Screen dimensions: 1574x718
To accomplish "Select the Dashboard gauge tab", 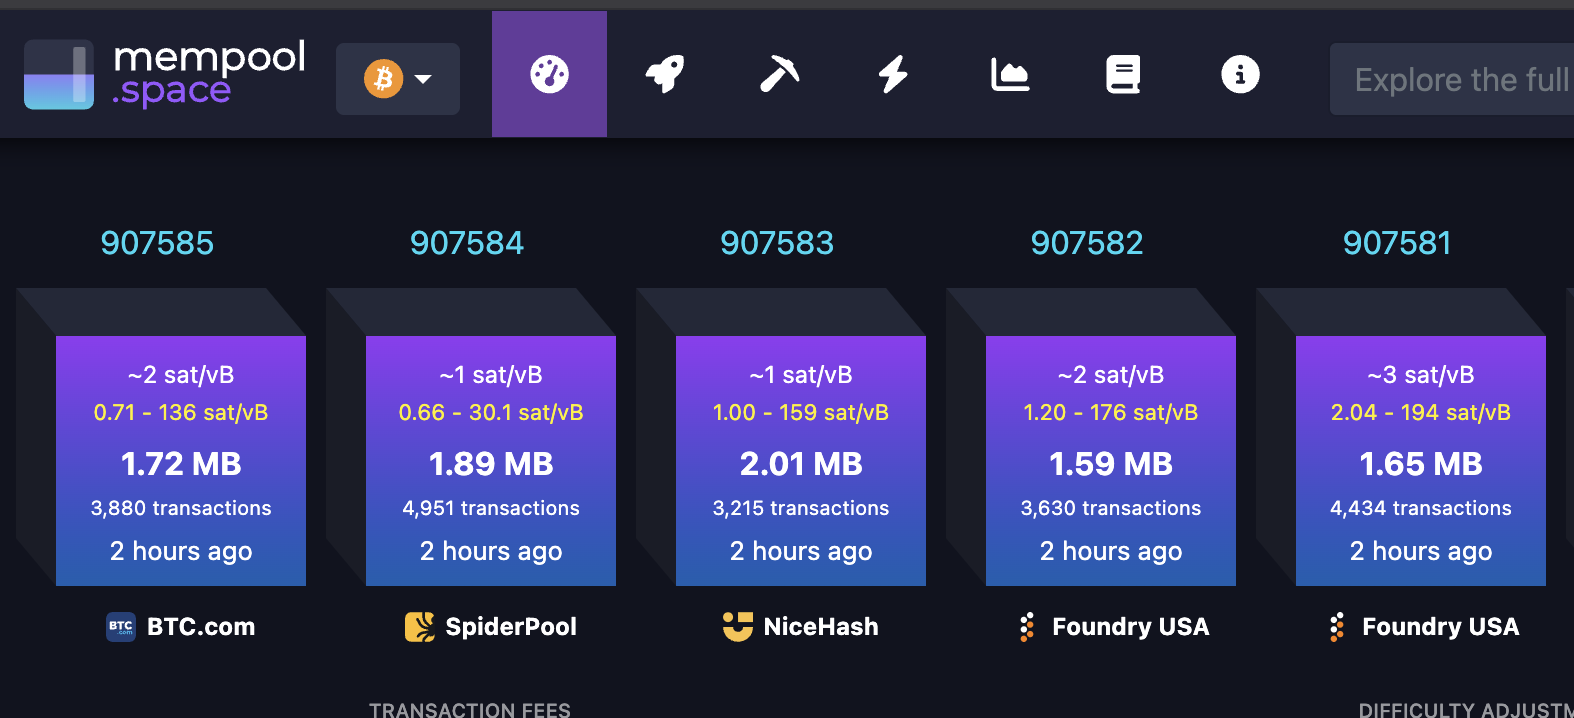I will tap(549, 74).
